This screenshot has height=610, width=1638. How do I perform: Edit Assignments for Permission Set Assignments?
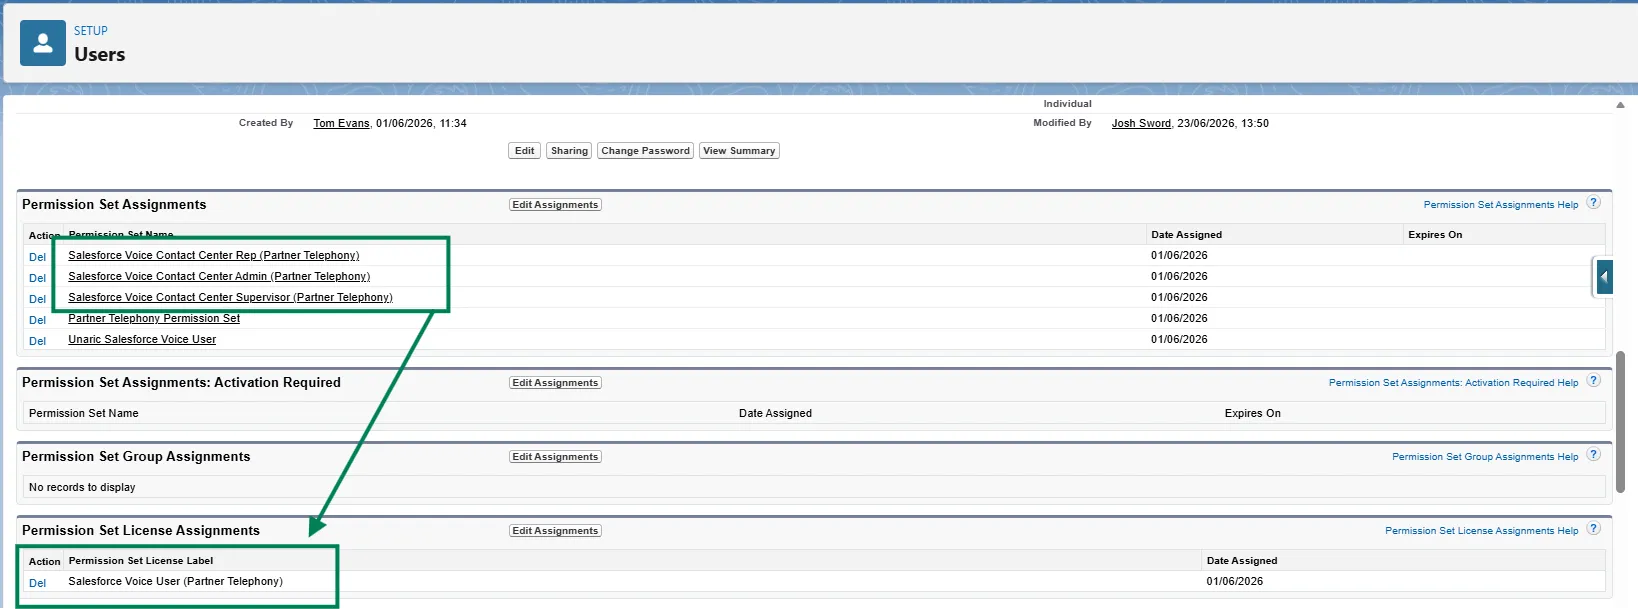[x=555, y=205]
